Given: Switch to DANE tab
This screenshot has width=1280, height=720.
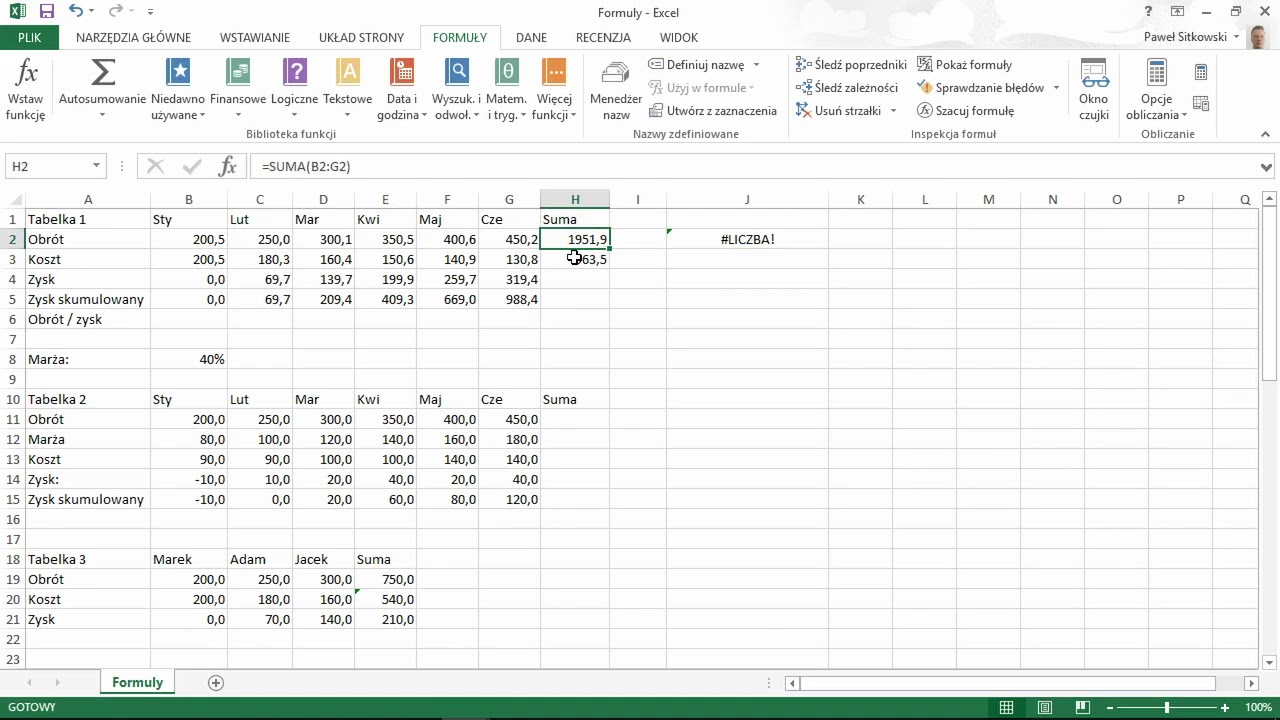Looking at the screenshot, I should [531, 37].
